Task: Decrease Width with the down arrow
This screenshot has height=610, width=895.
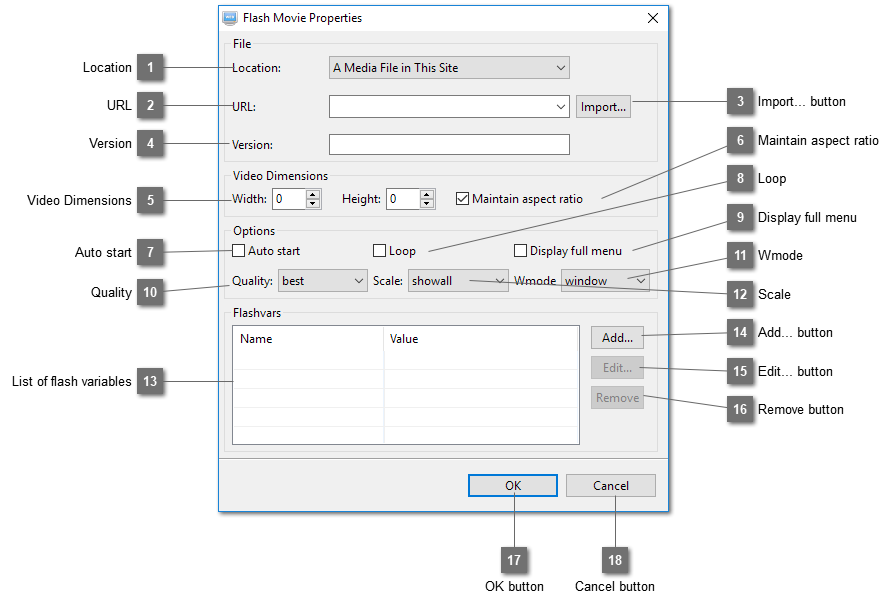Action: click(312, 204)
